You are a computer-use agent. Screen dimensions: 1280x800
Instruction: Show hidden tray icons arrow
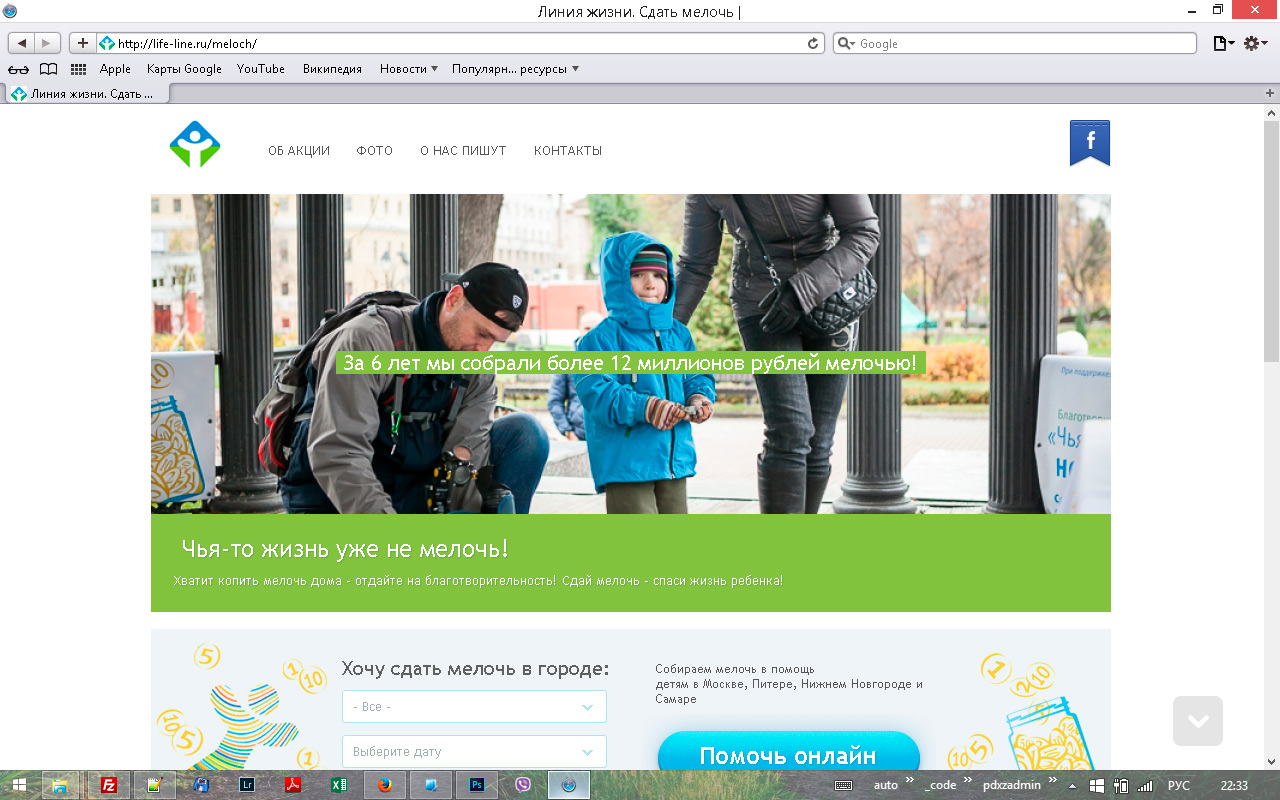coord(1073,785)
